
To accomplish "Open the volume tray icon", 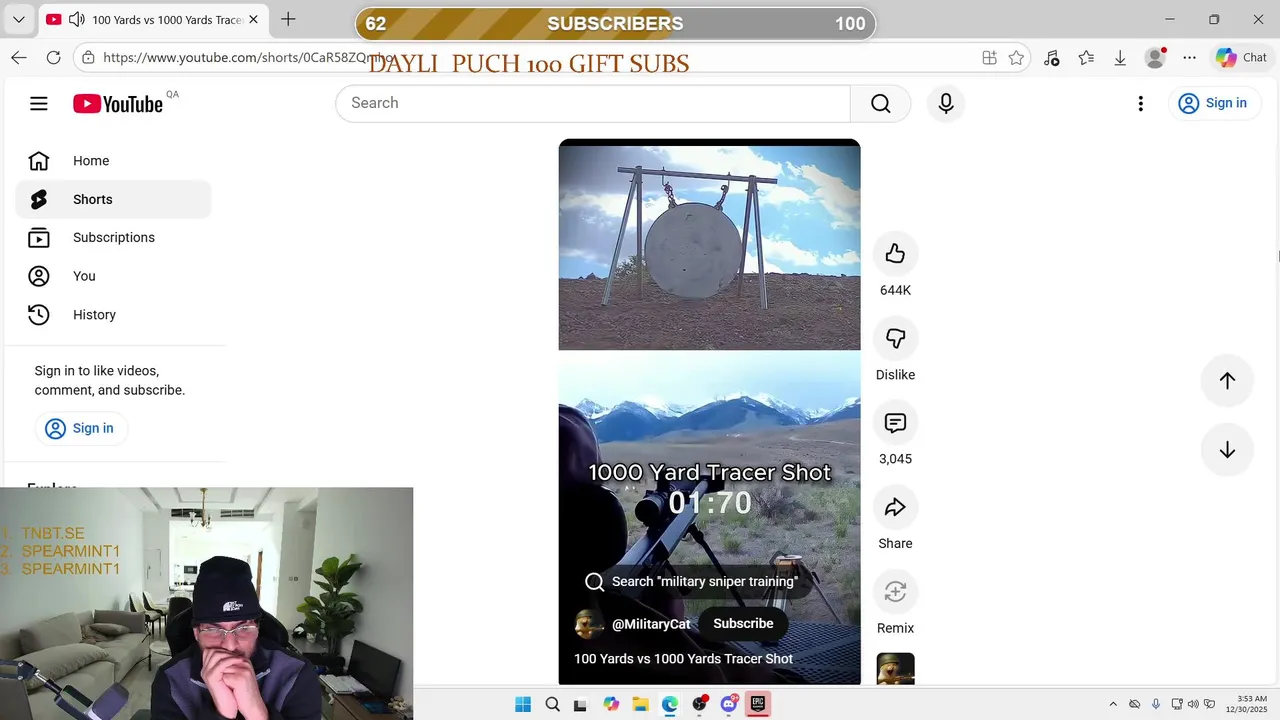I will (1193, 704).
